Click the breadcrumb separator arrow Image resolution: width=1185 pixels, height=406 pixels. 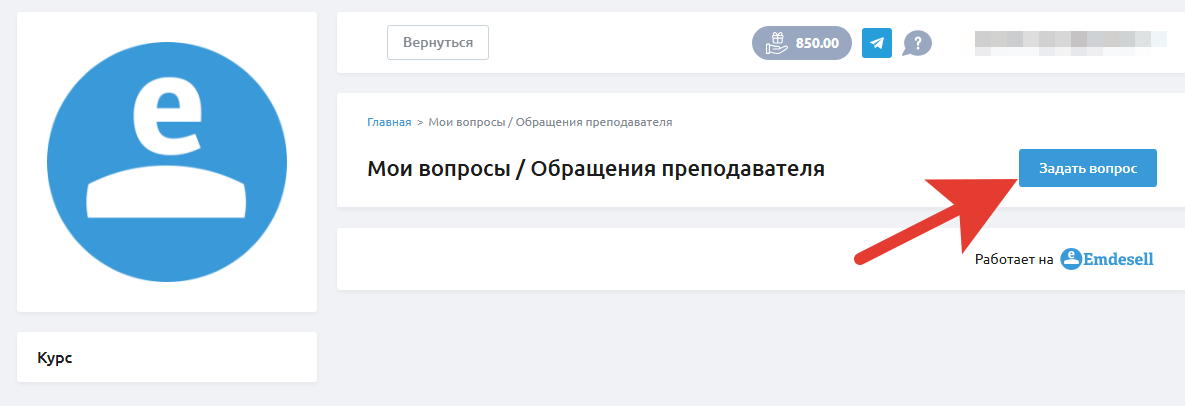click(420, 122)
